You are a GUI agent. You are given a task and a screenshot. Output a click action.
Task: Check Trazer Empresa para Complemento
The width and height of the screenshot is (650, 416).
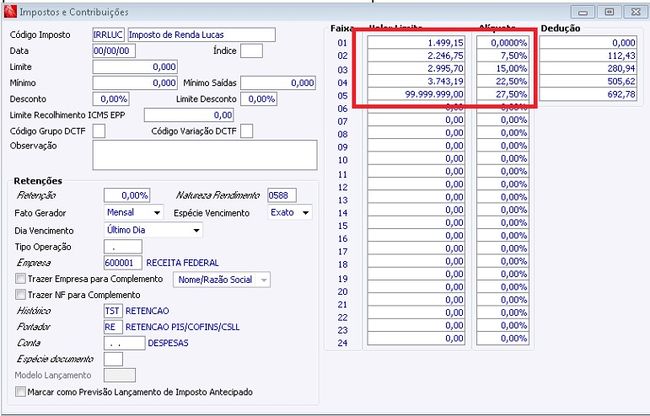tap(20, 278)
